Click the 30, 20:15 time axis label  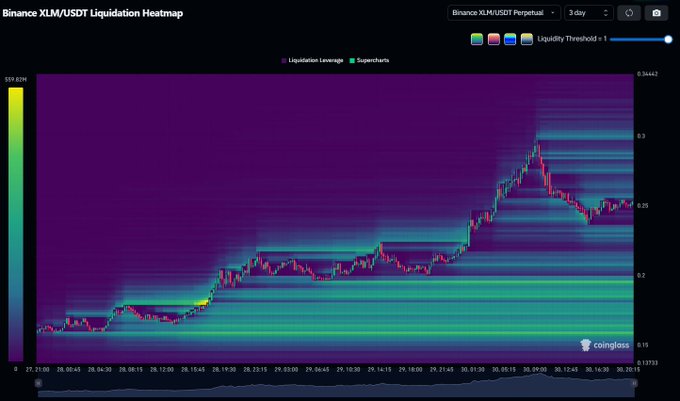pyautogui.click(x=628, y=369)
